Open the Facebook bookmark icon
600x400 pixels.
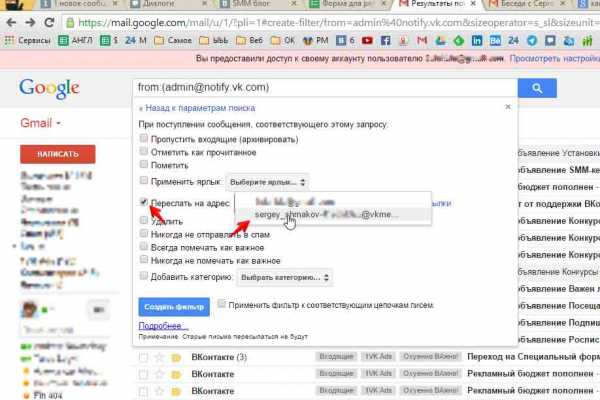pyautogui.click(x=385, y=40)
